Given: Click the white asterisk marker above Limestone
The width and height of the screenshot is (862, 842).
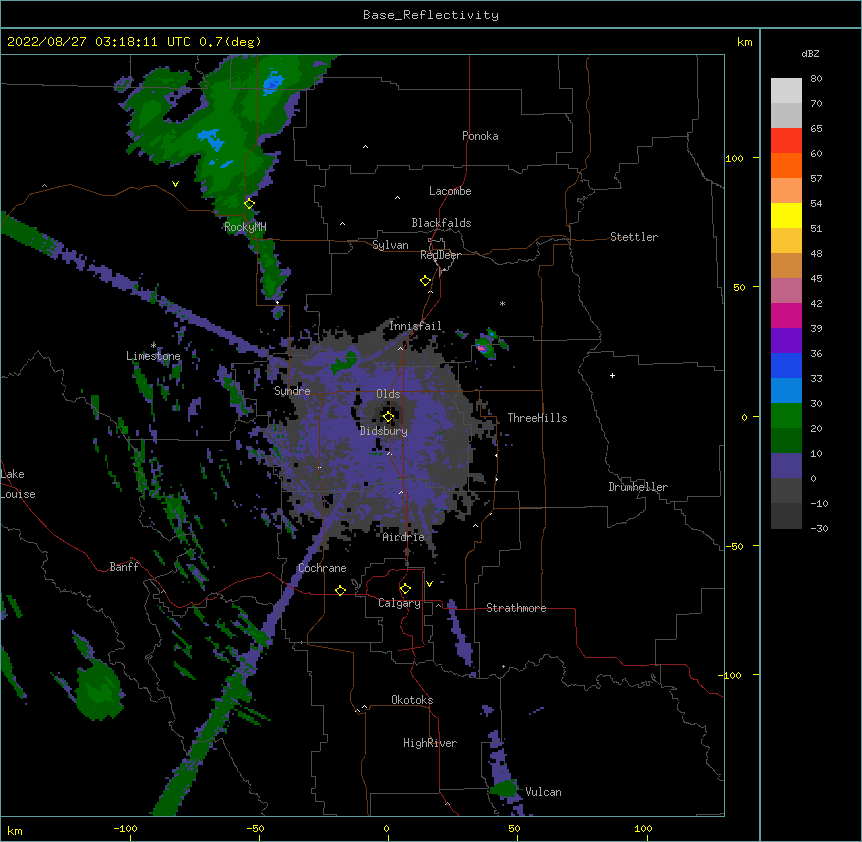Looking at the screenshot, I should [153, 345].
